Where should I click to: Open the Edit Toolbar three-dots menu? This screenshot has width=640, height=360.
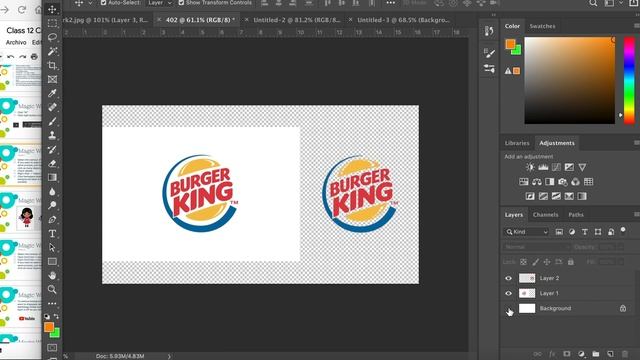tap(52, 303)
